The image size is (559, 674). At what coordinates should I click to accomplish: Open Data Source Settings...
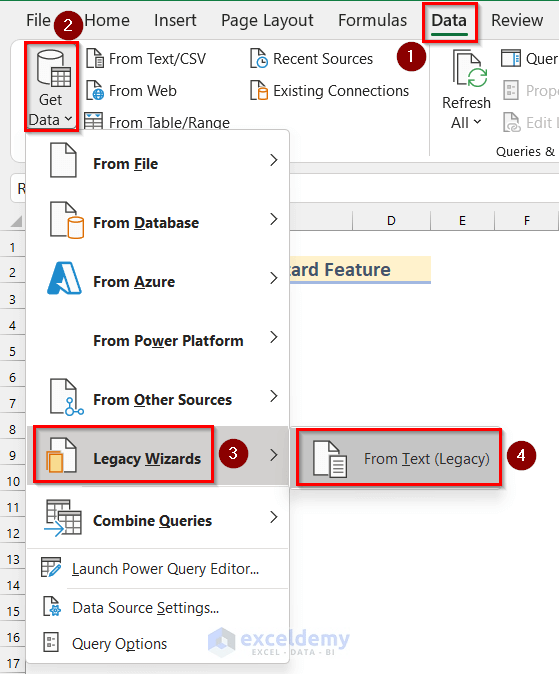pos(157,607)
